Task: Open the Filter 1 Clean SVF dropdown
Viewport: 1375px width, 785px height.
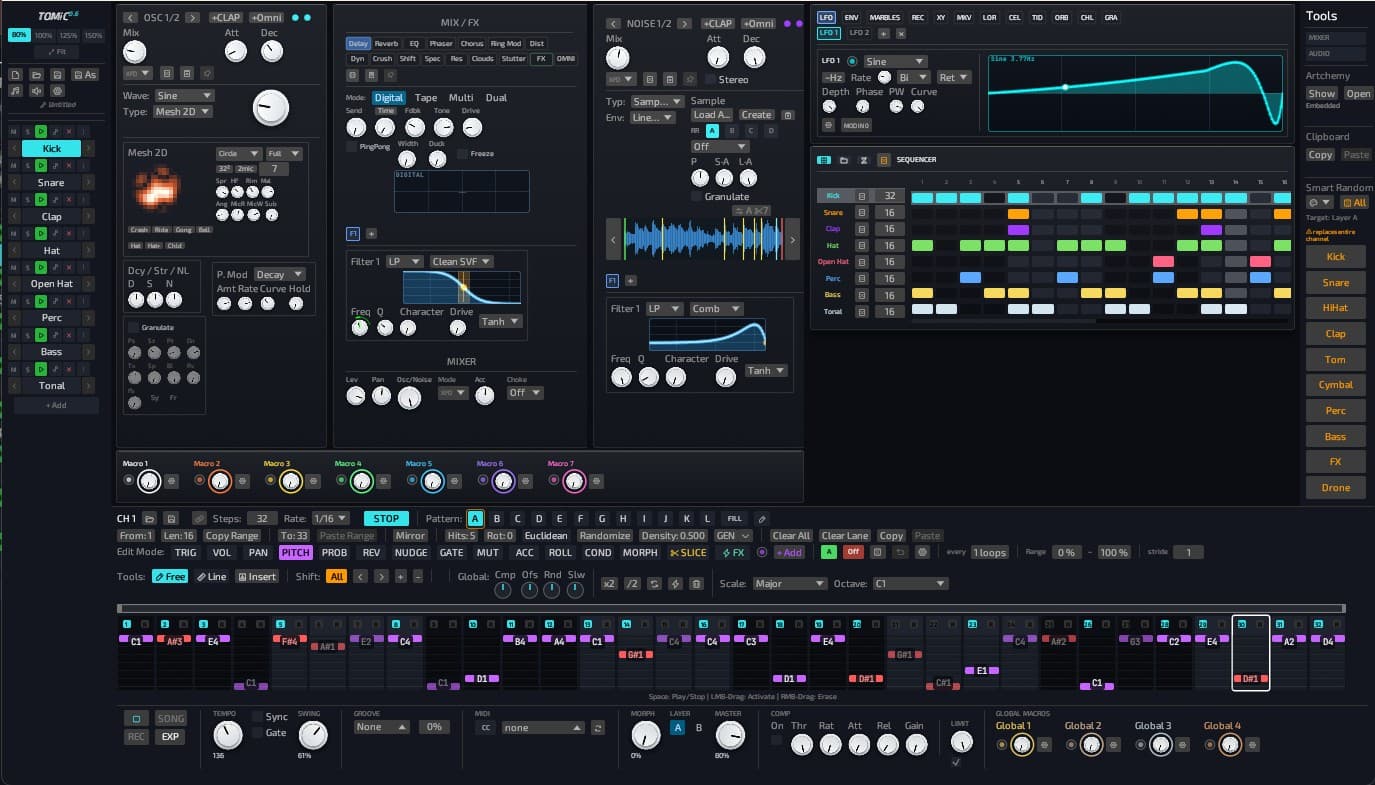Action: [x=461, y=262]
